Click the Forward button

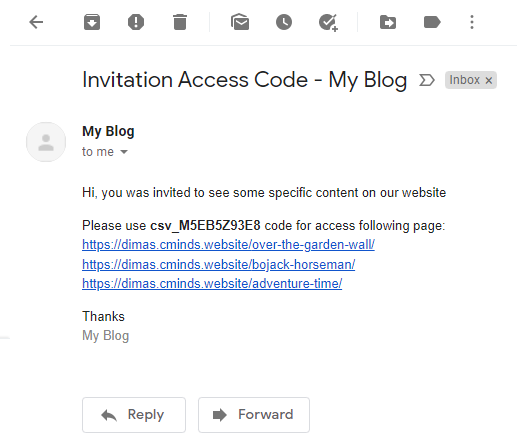coord(254,415)
